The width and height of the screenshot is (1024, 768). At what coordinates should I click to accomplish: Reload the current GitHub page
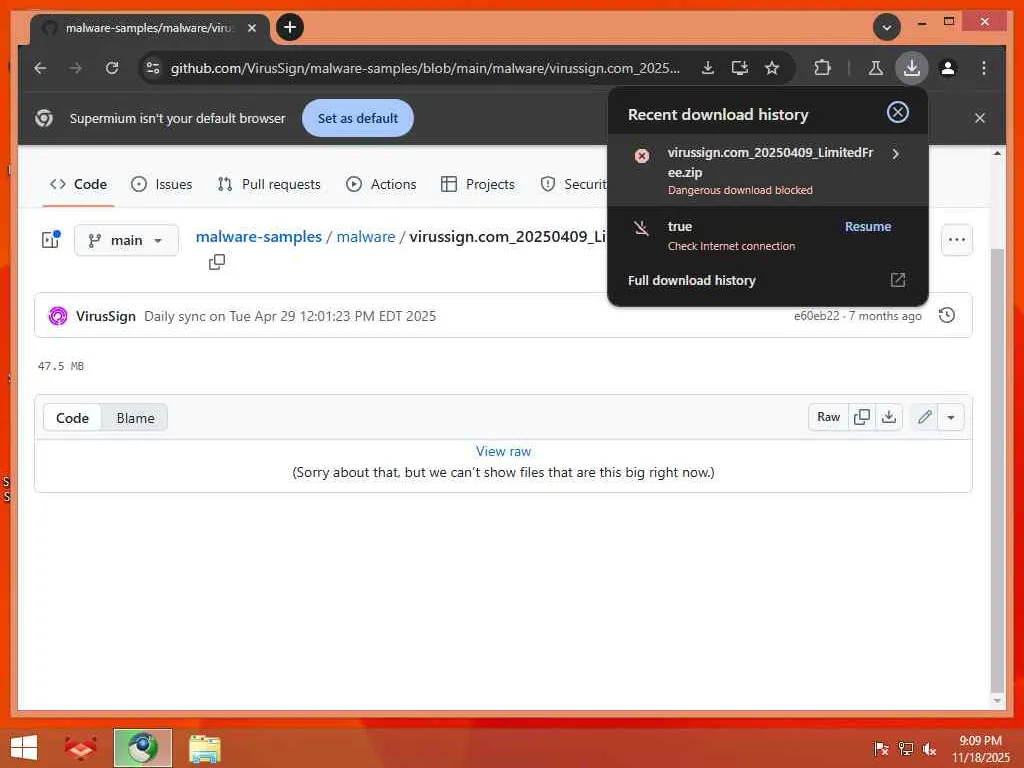coord(112,68)
